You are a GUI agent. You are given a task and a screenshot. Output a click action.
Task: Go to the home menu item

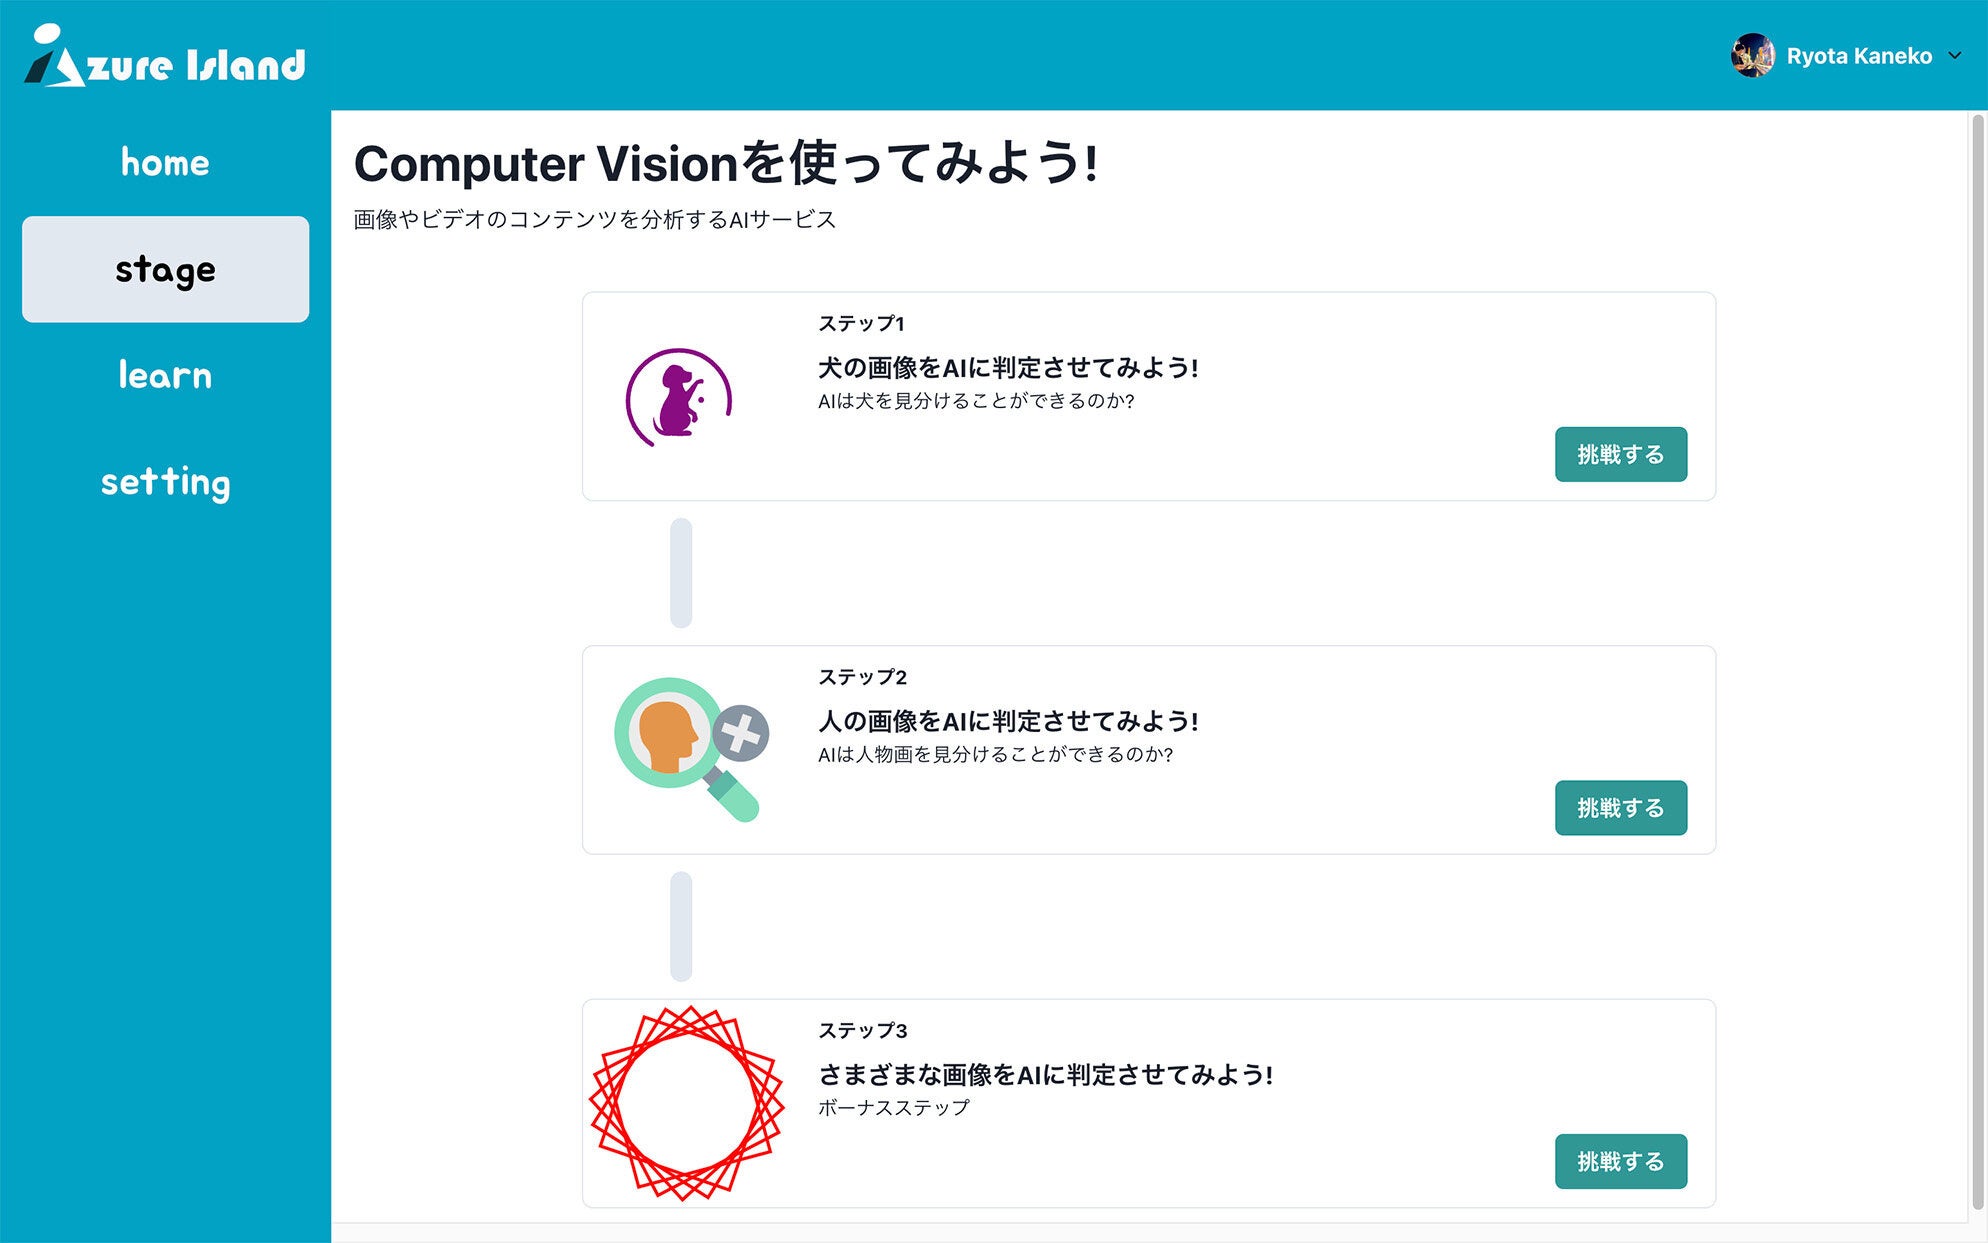point(165,163)
